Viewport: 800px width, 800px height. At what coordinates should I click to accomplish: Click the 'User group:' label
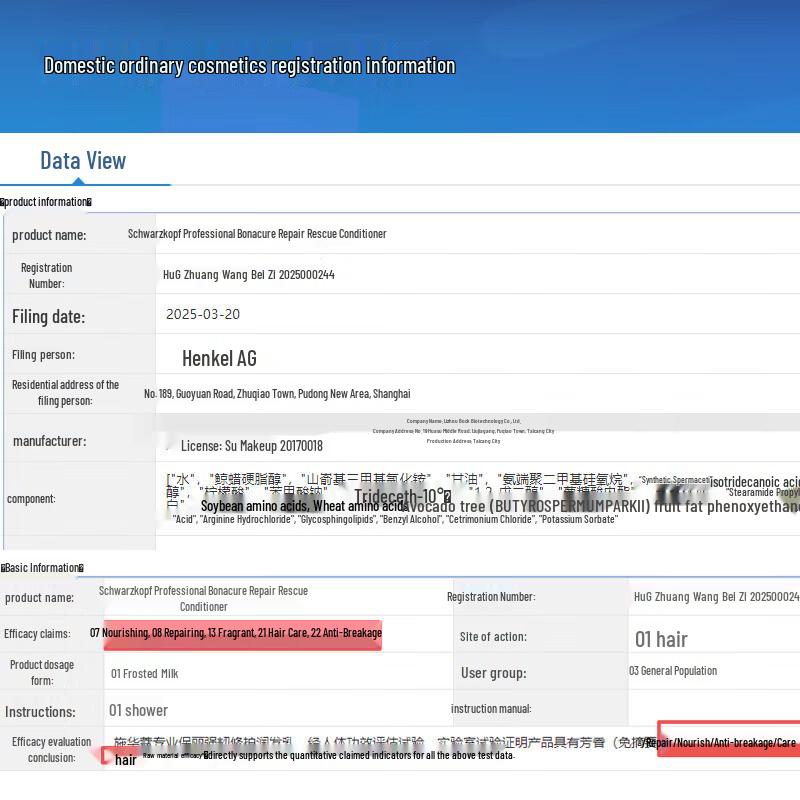tap(493, 673)
